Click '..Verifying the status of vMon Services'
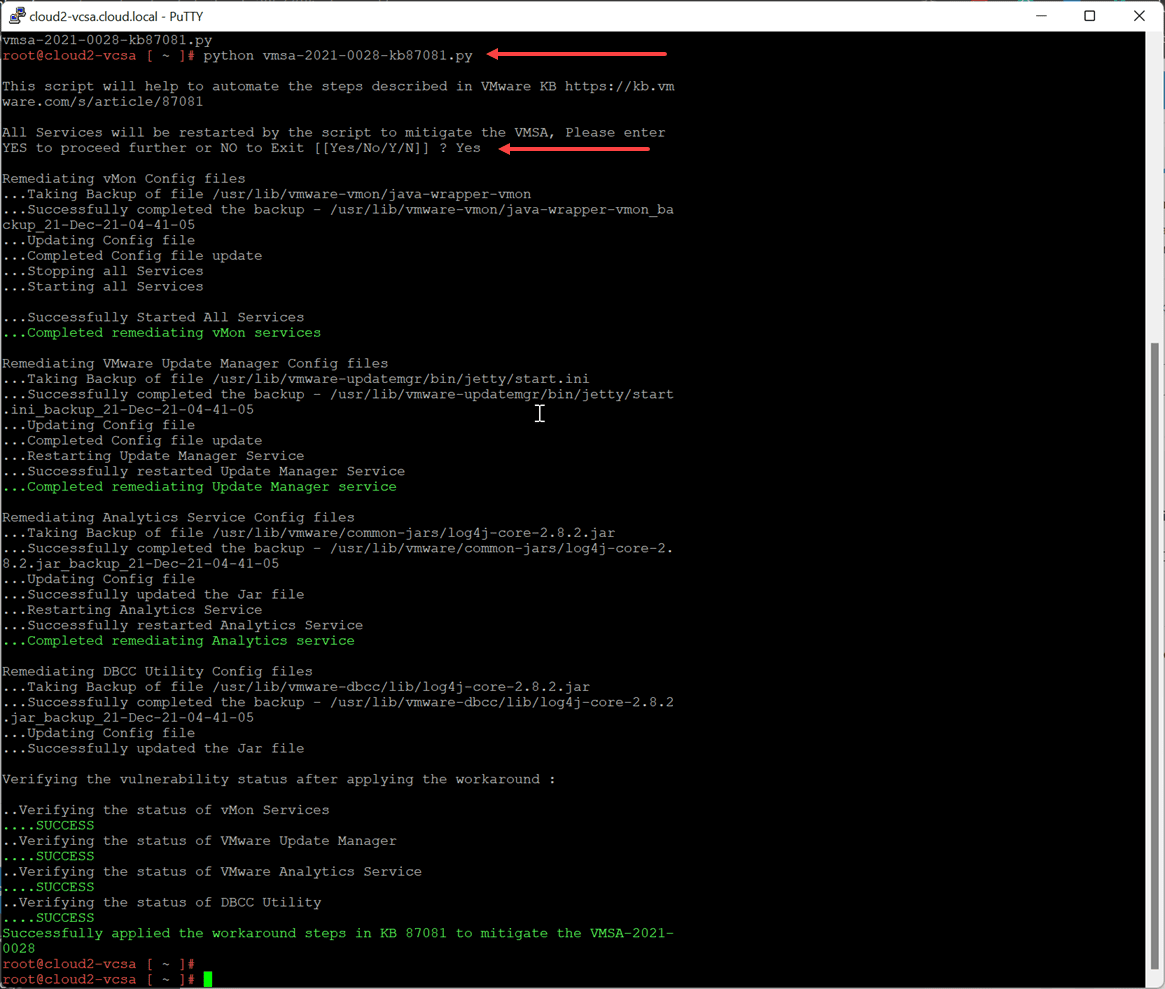This screenshot has height=989, width=1165. coord(166,810)
